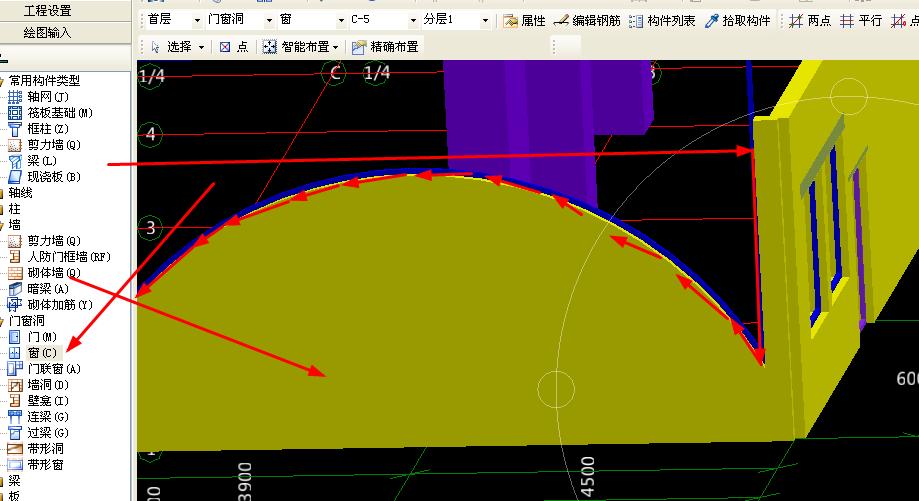Click the 精确布置 icon
The height and width of the screenshot is (501, 919).
(x=359, y=47)
